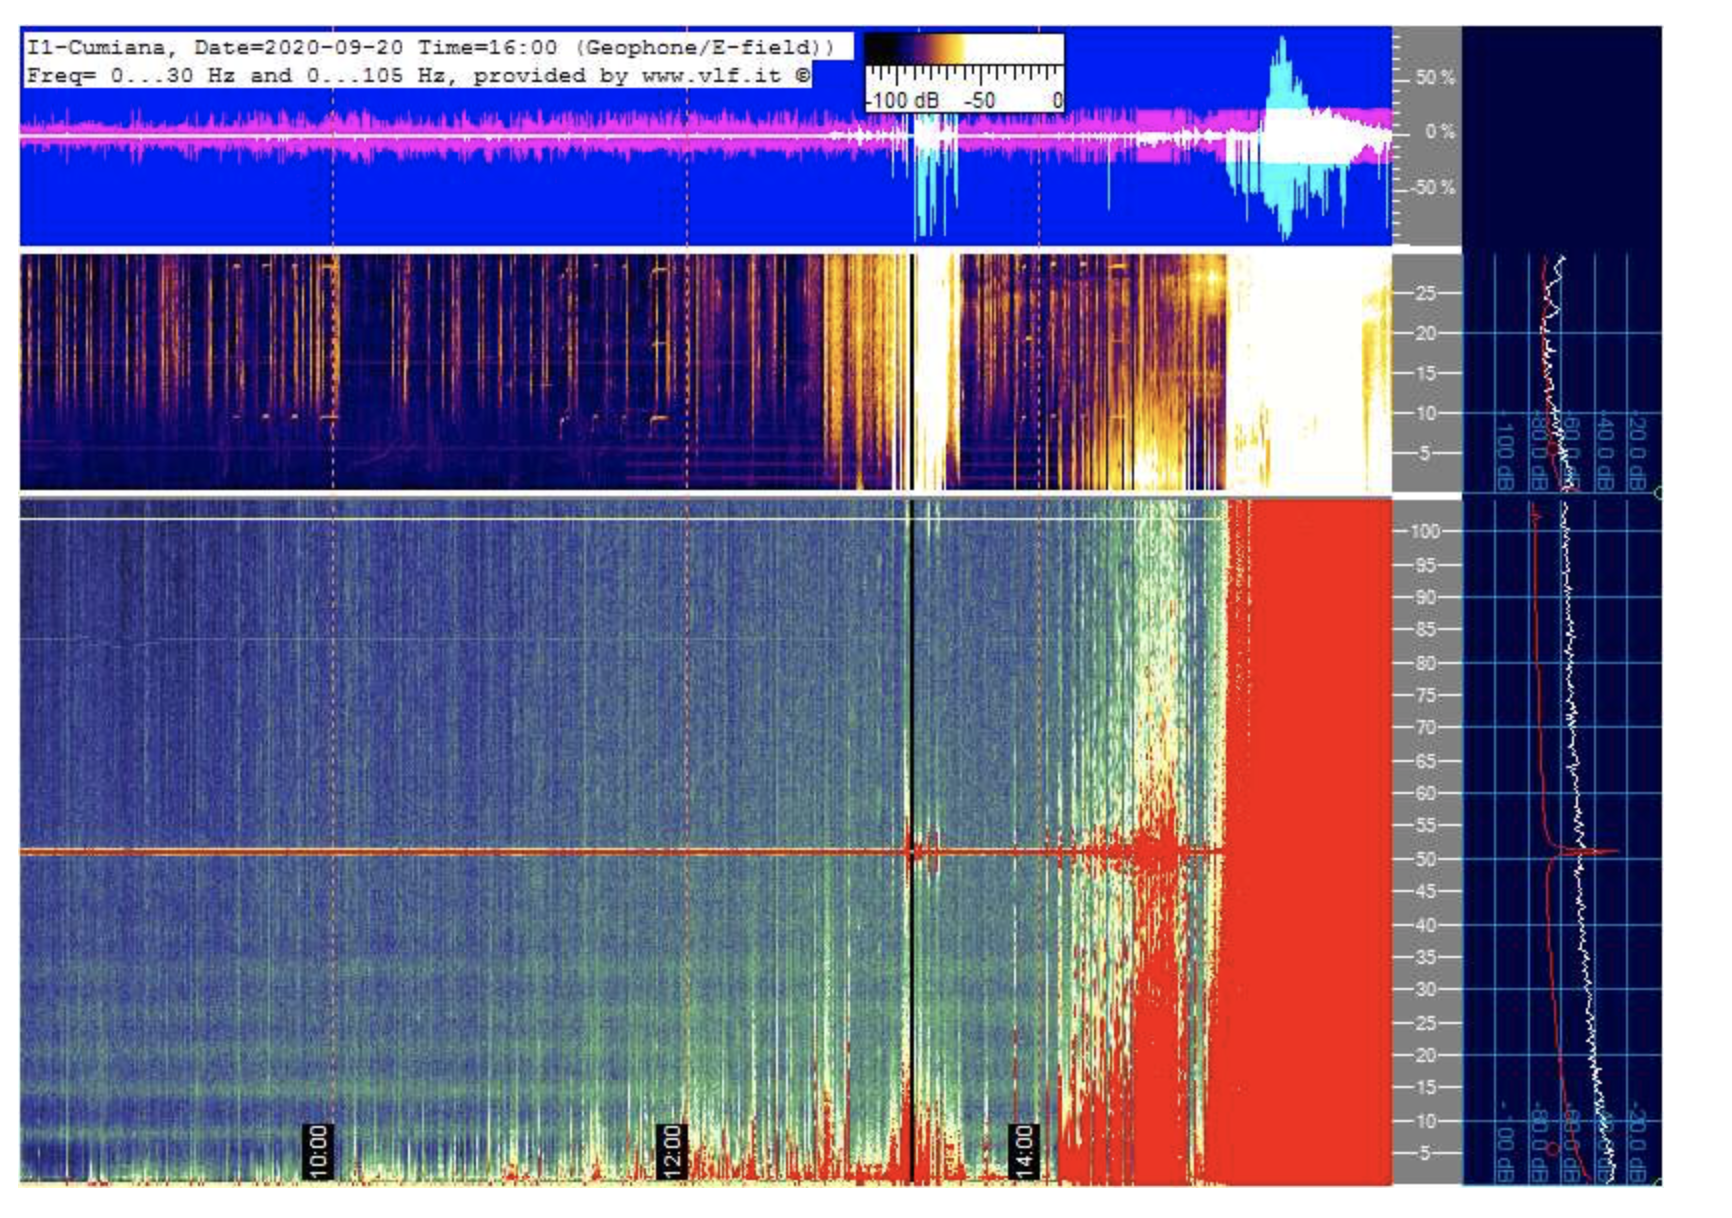Click the 30 Hz tick on the lower axis

[1424, 989]
